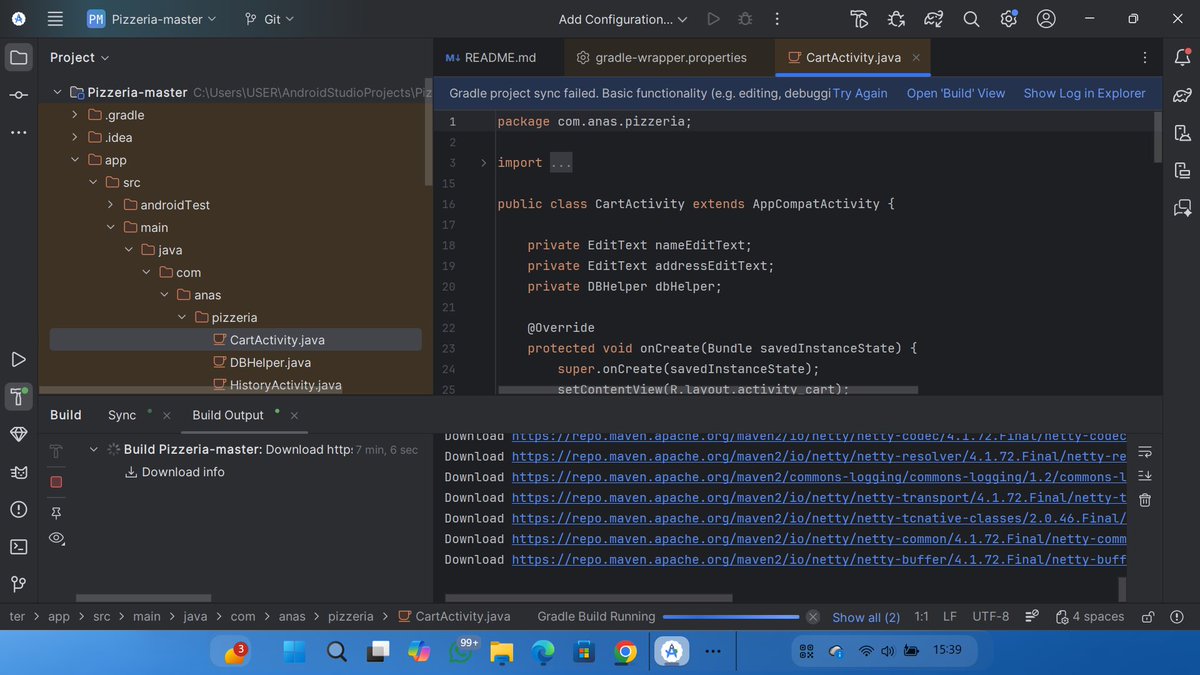Switch to gradle-wrapper.properties tab
1200x675 pixels.
pyautogui.click(x=662, y=58)
